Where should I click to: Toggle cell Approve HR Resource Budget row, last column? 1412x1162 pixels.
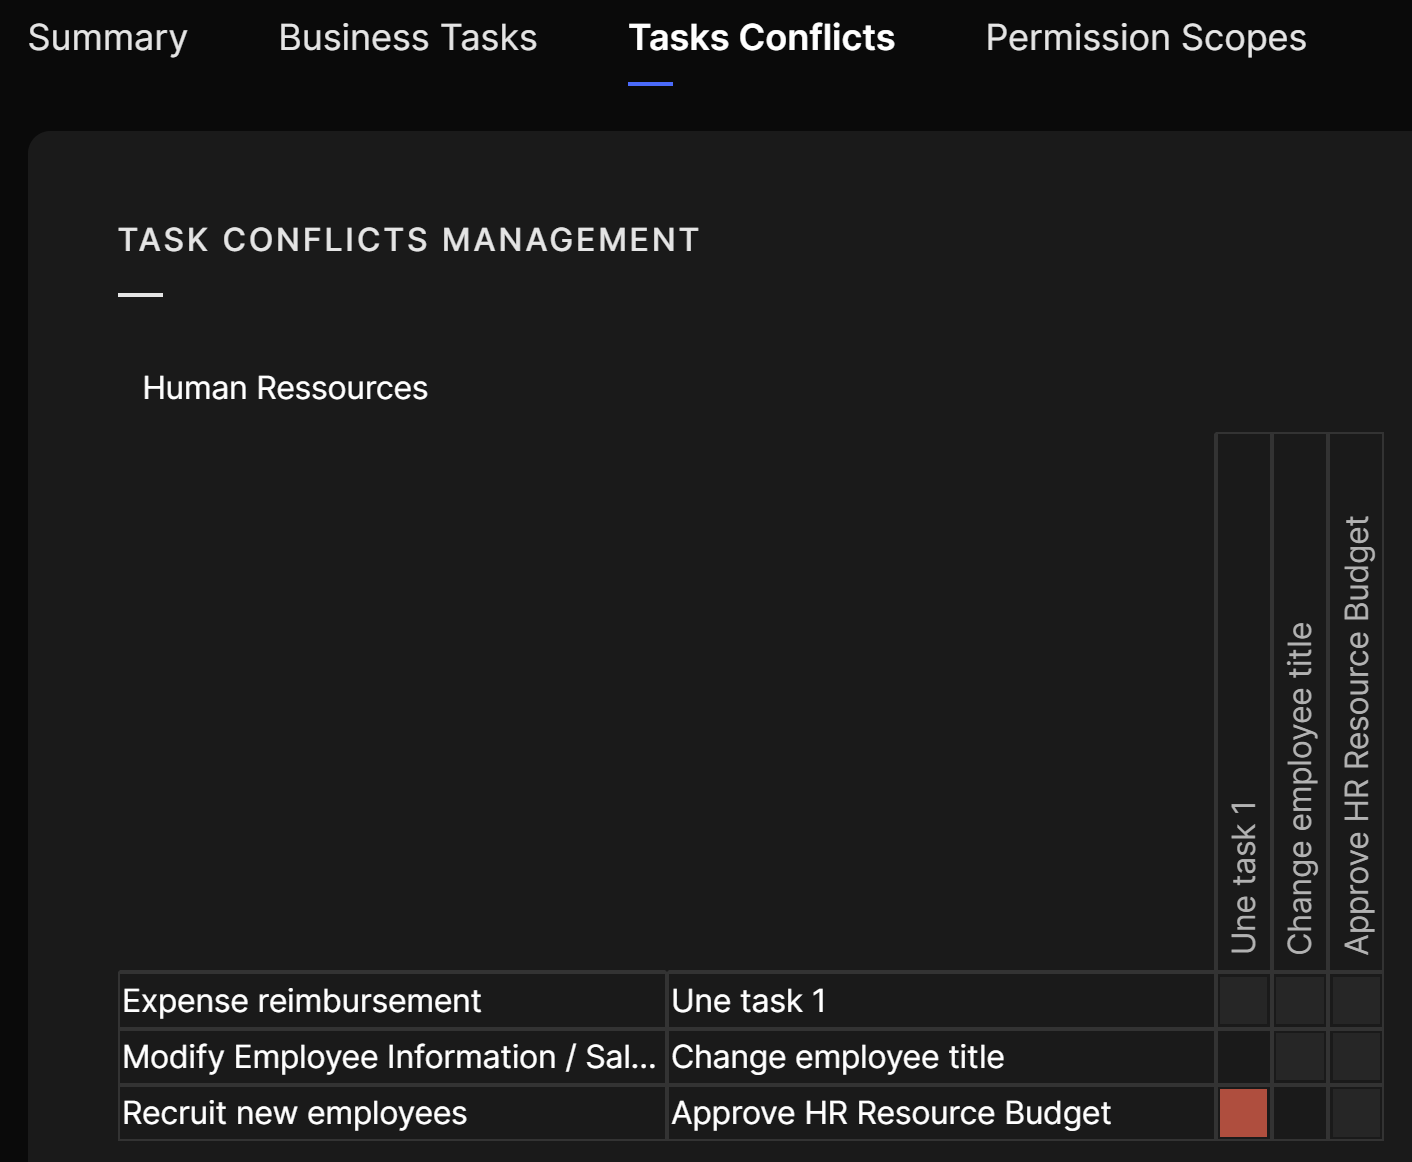[1355, 1113]
